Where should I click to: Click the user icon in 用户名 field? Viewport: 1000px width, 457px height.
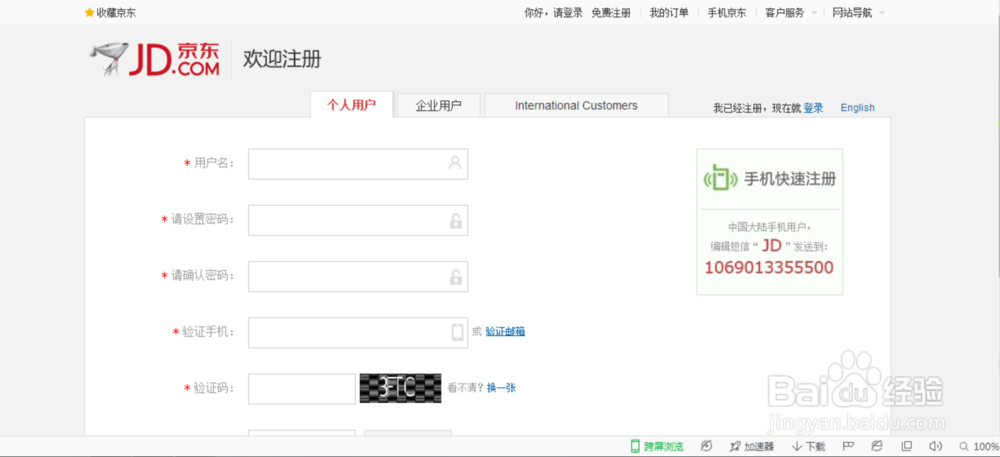(455, 163)
